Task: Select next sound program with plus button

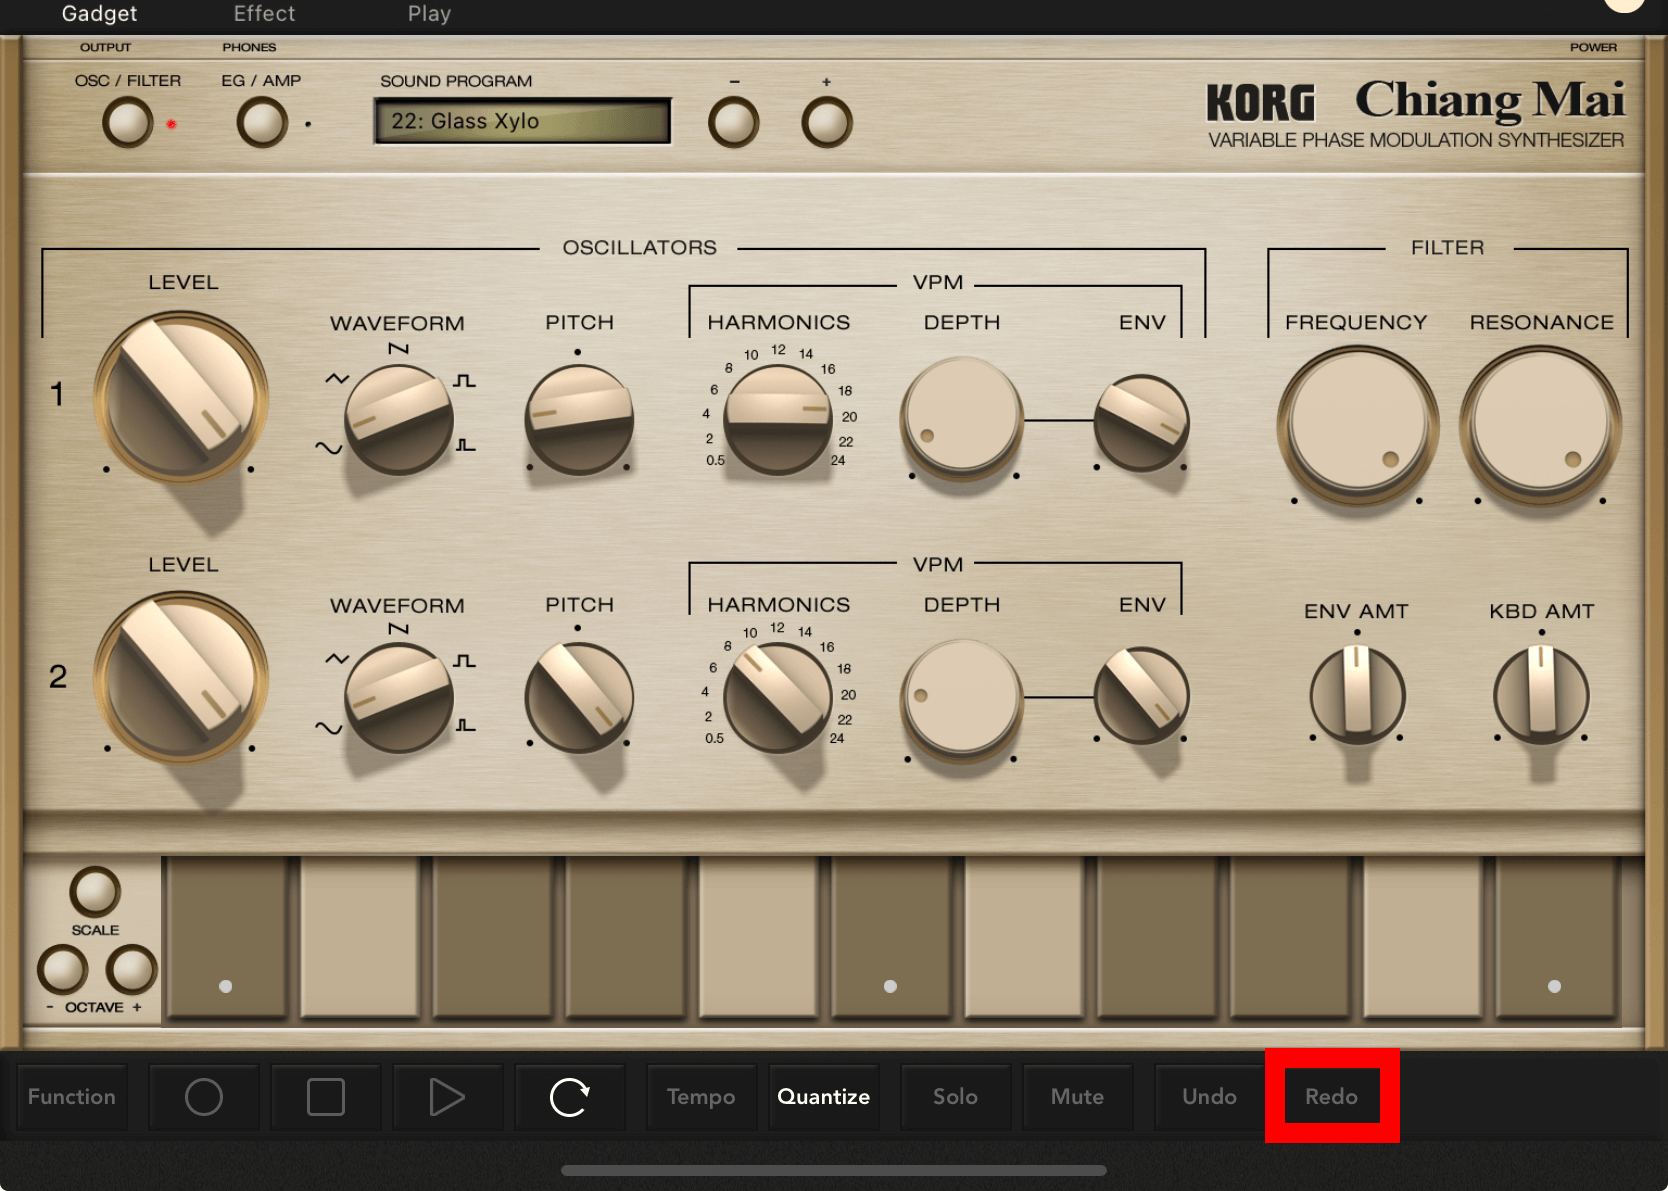Action: (827, 123)
